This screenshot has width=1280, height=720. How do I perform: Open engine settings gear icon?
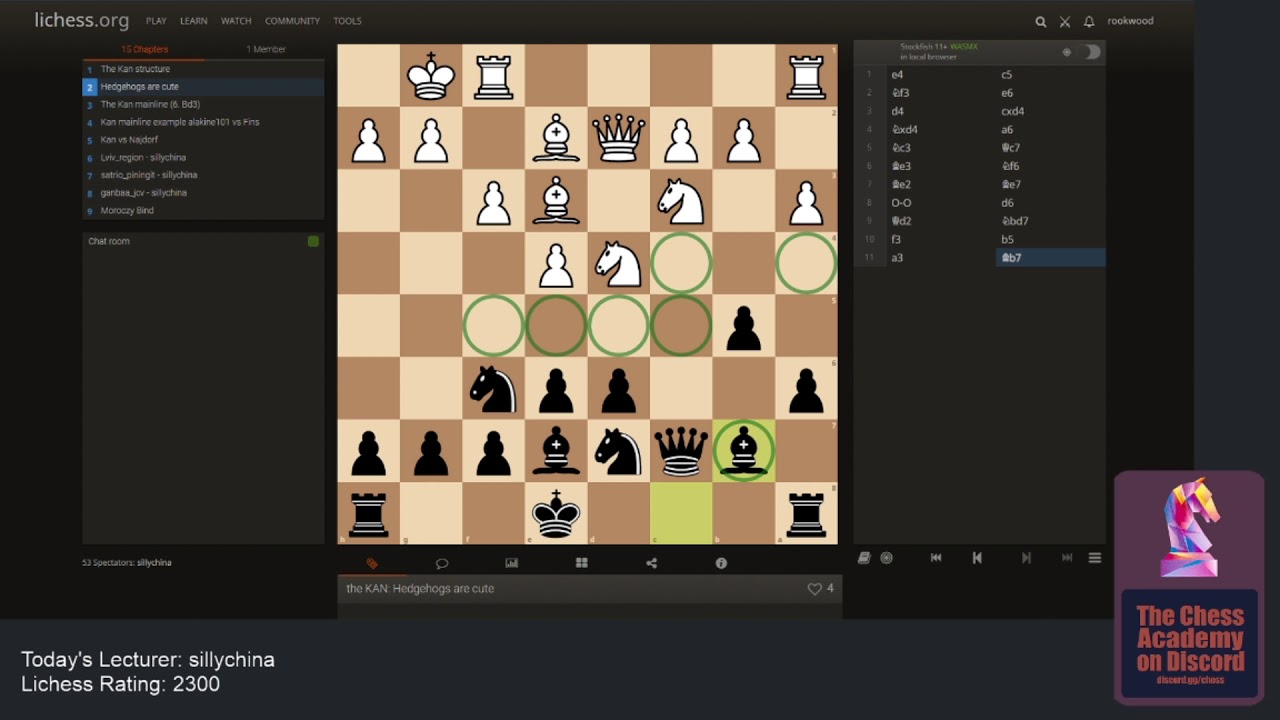[1067, 52]
